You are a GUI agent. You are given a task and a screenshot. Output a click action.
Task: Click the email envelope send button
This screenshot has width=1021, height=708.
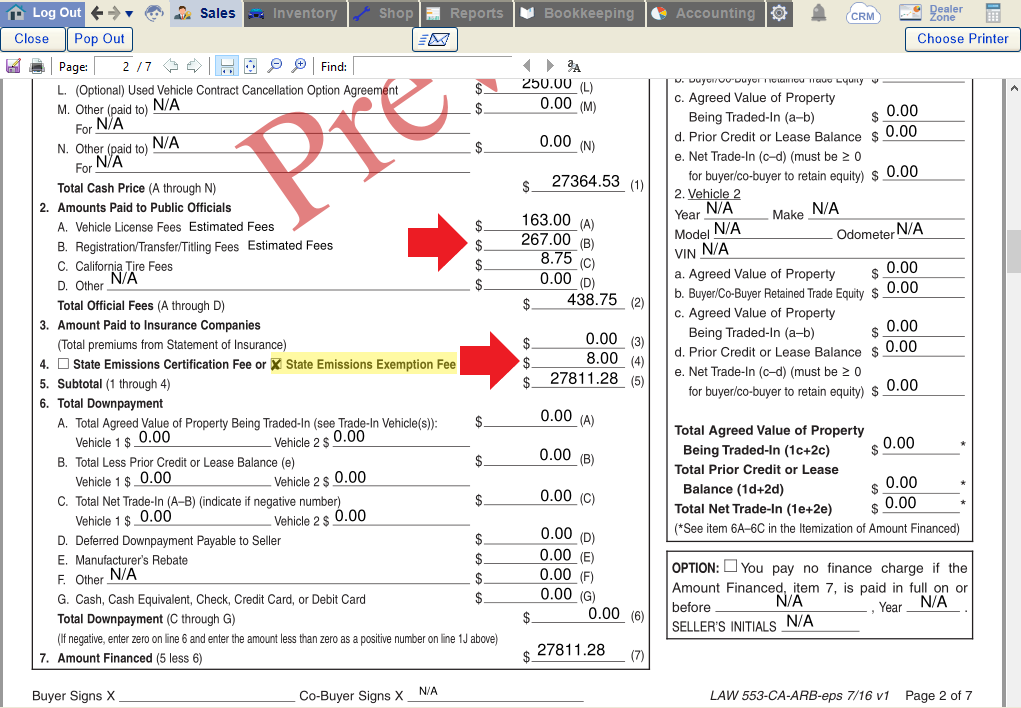[434, 39]
